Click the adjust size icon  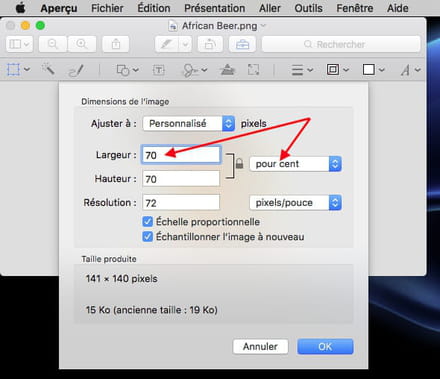coord(253,70)
